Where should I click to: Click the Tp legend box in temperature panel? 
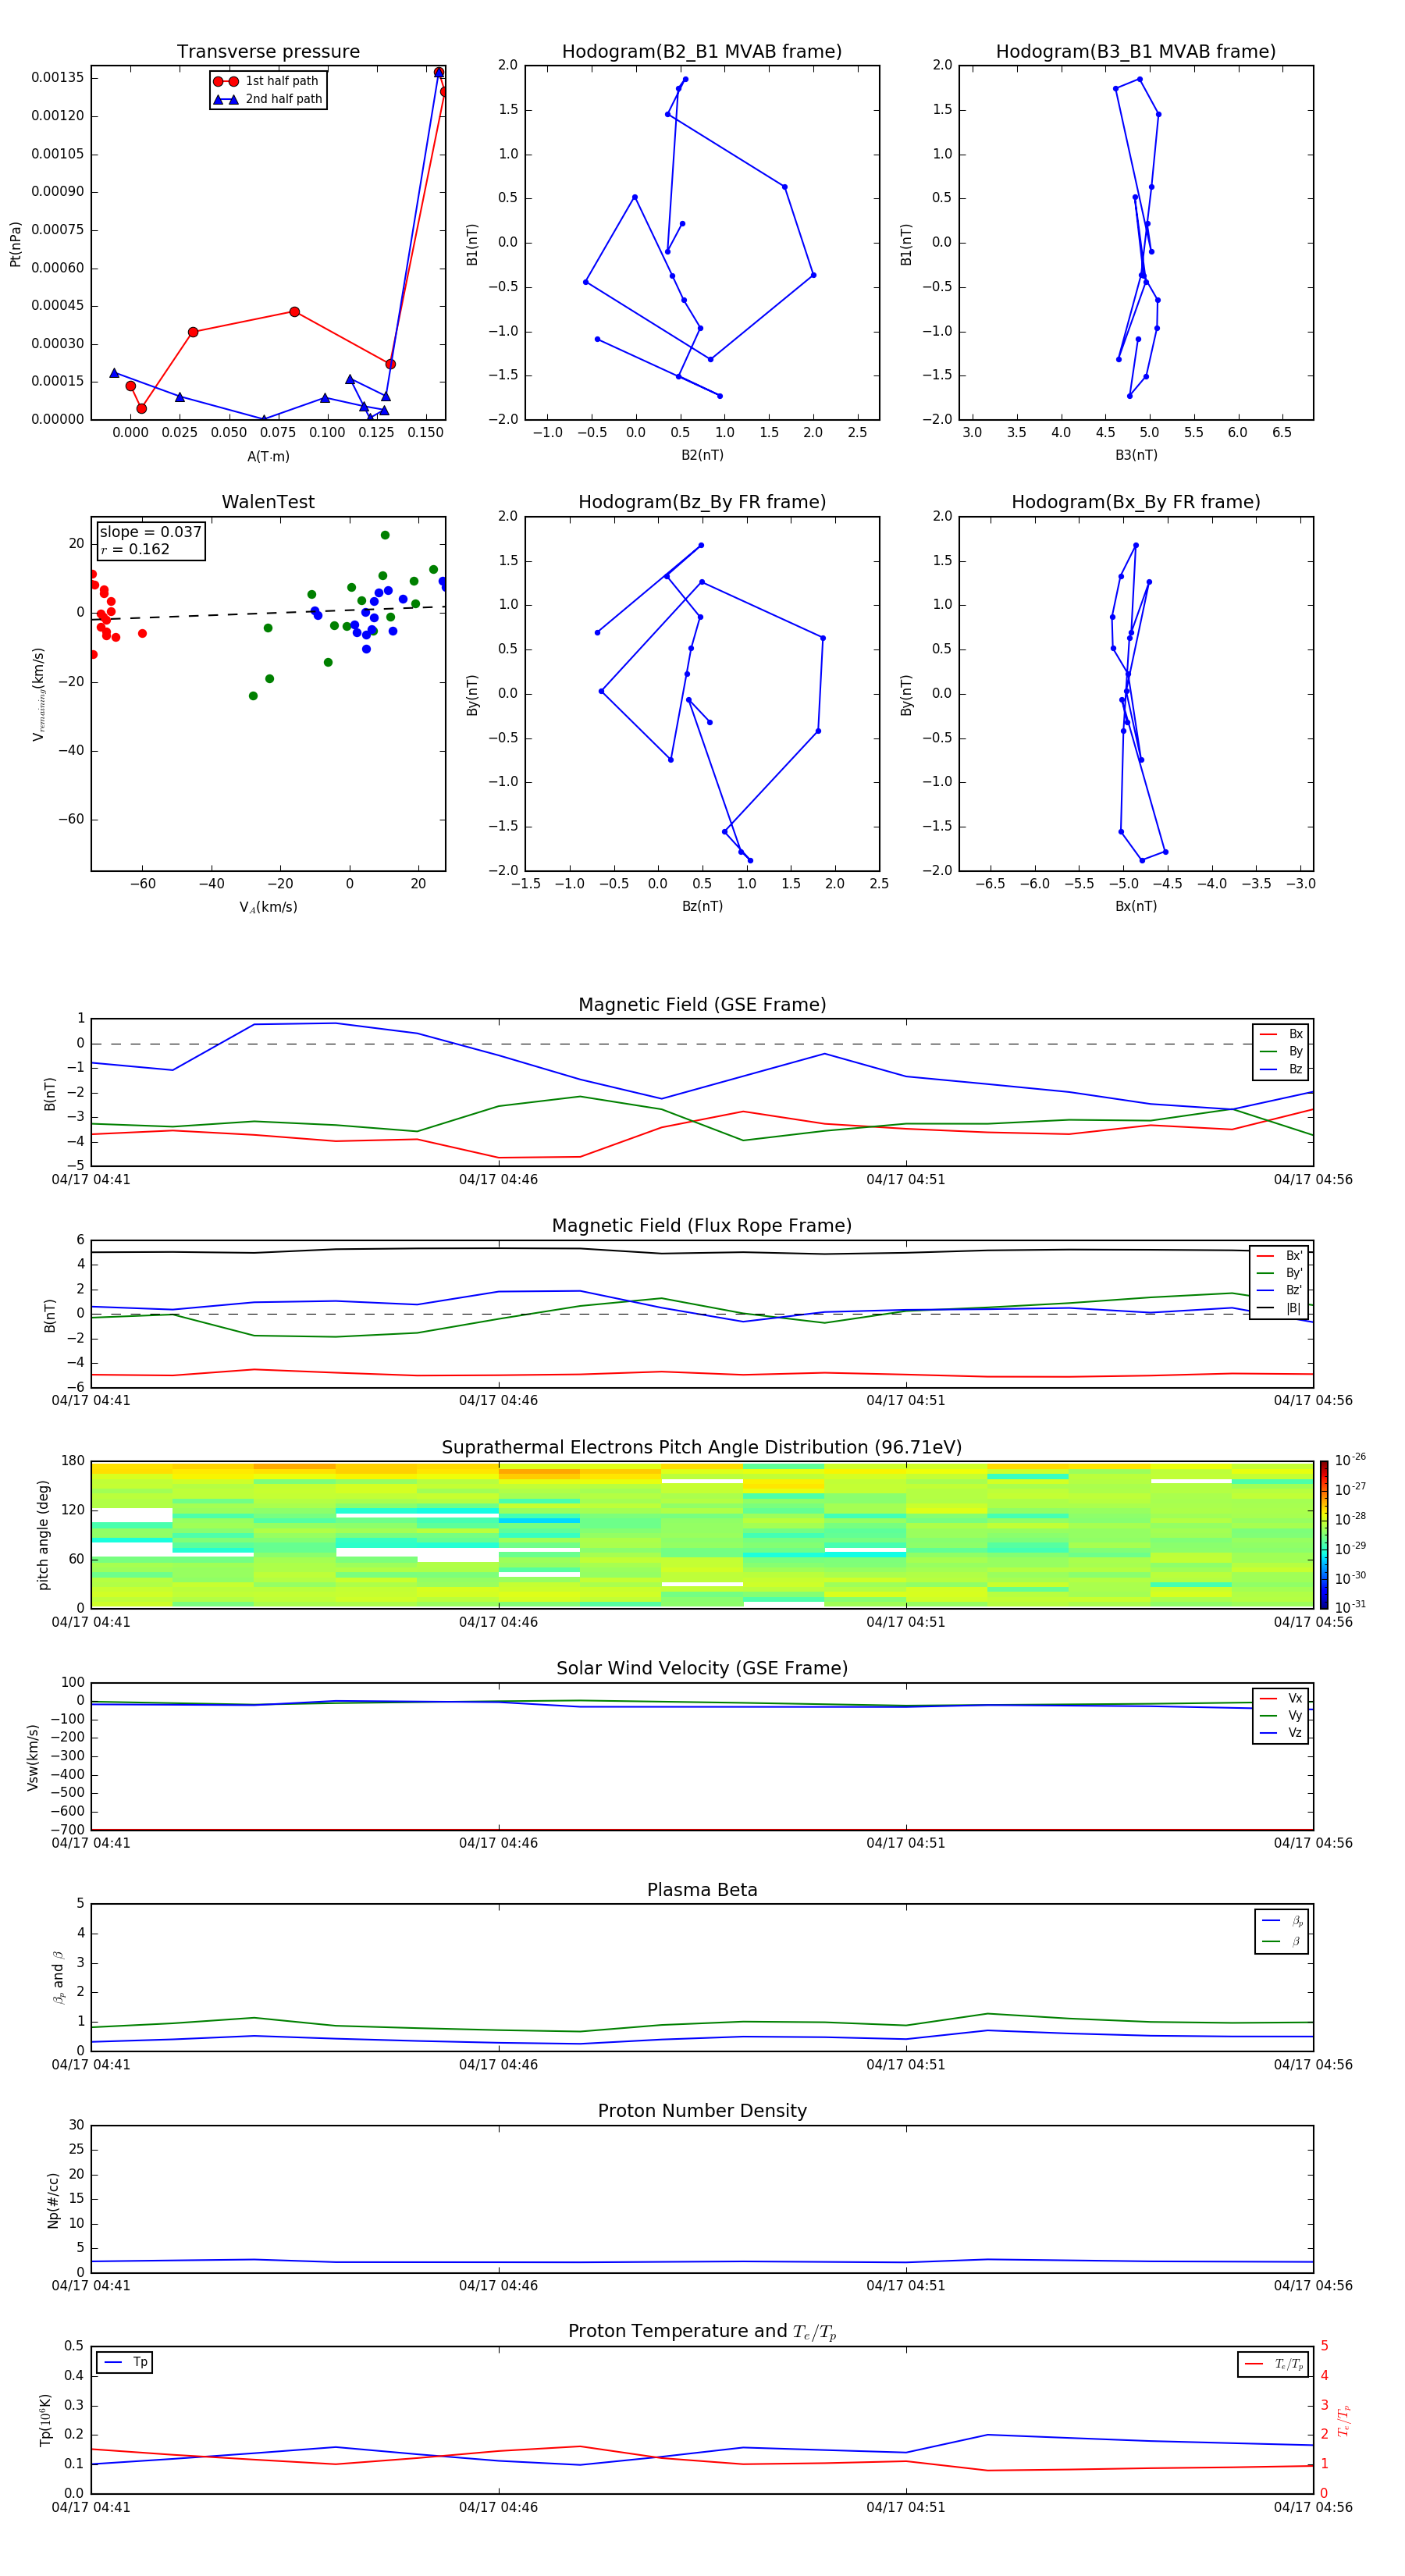coord(124,2362)
